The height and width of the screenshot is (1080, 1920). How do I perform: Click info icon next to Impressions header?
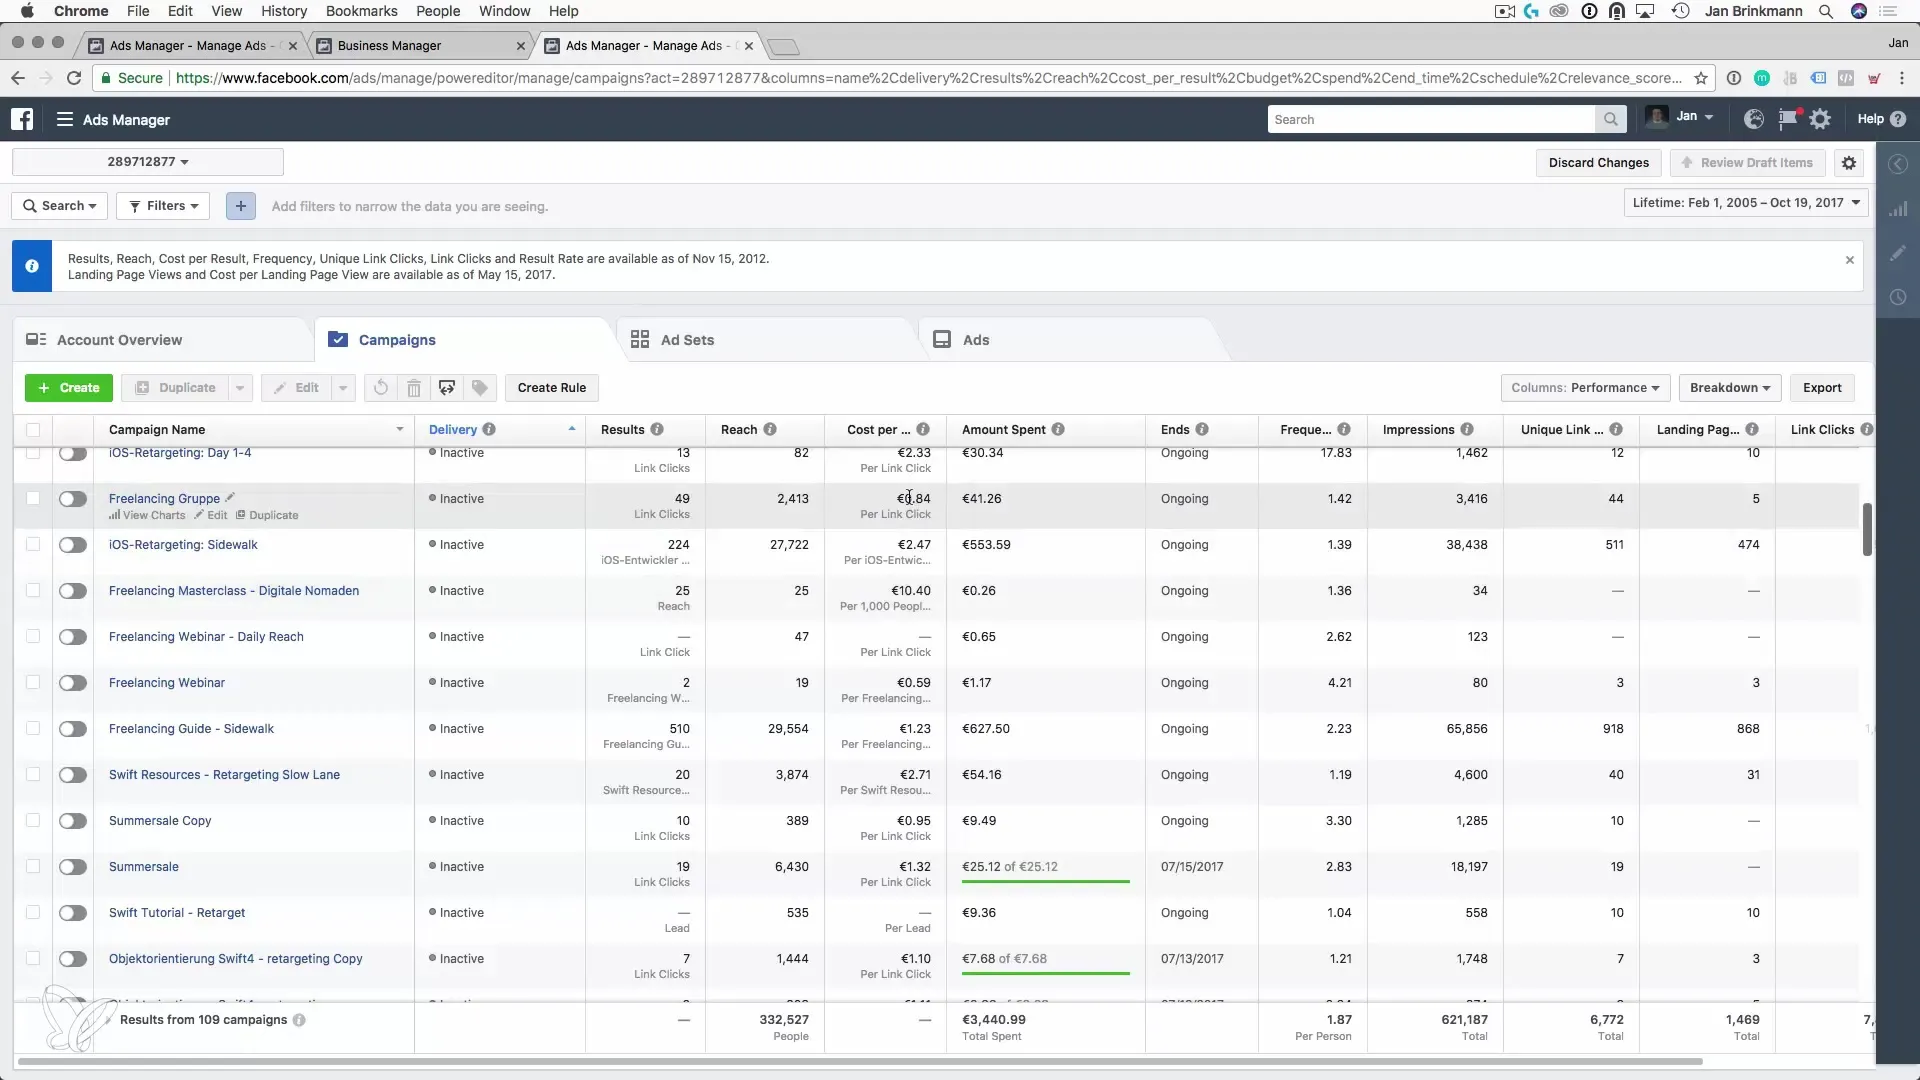[1467, 429]
